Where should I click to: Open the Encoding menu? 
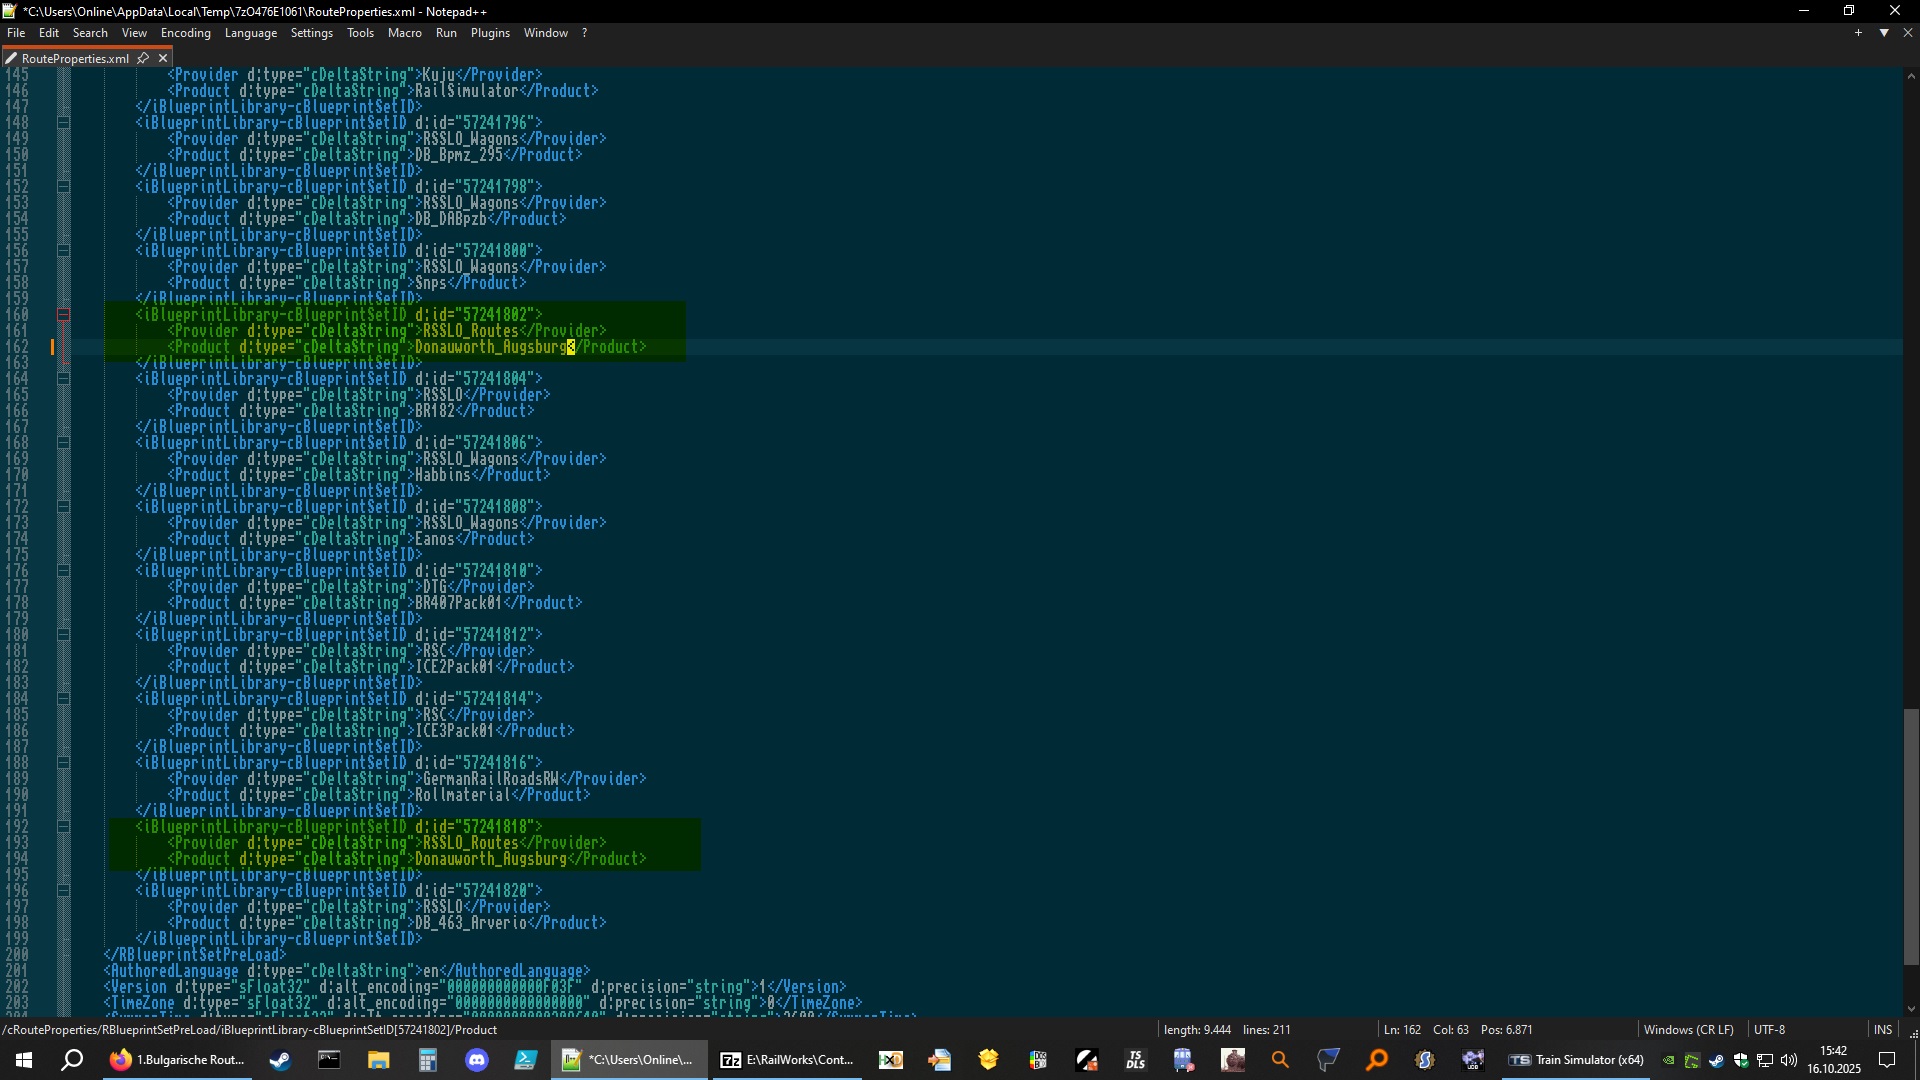(x=185, y=33)
